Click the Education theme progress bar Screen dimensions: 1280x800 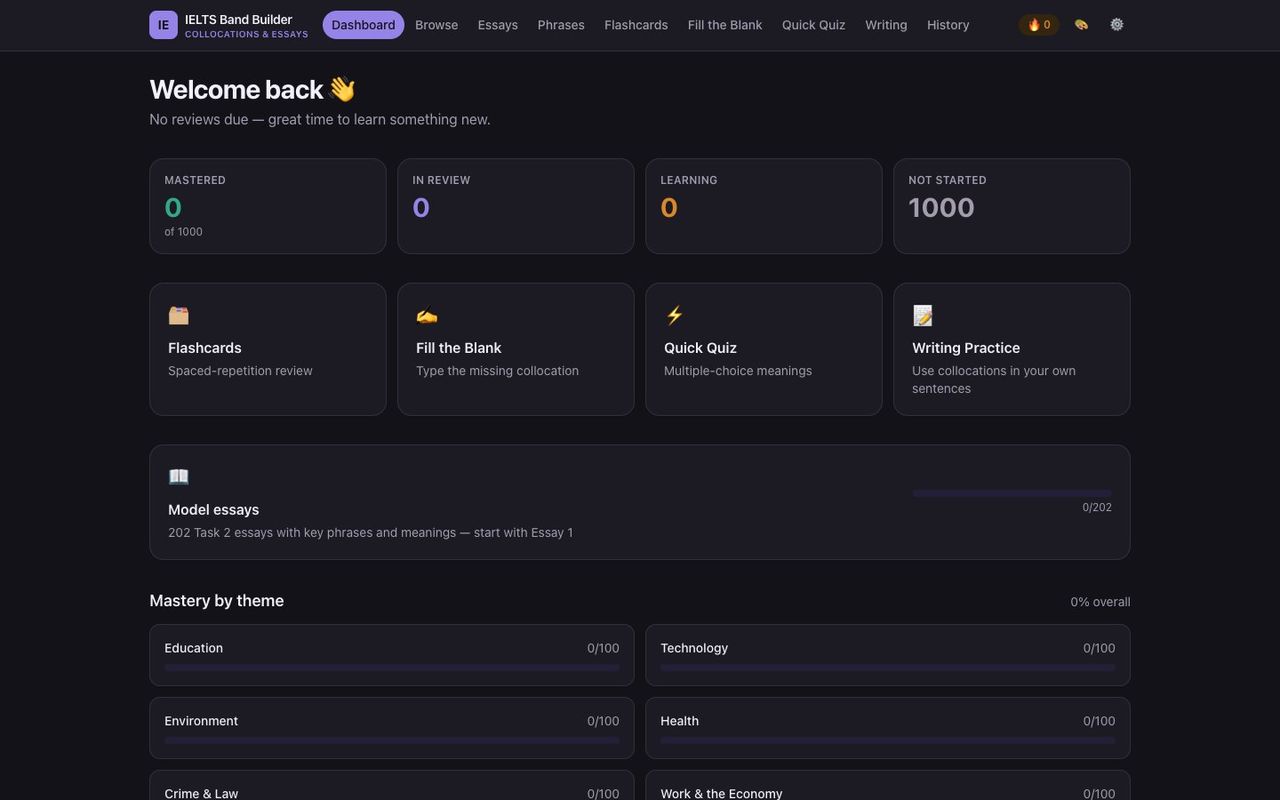pyautogui.click(x=392, y=667)
